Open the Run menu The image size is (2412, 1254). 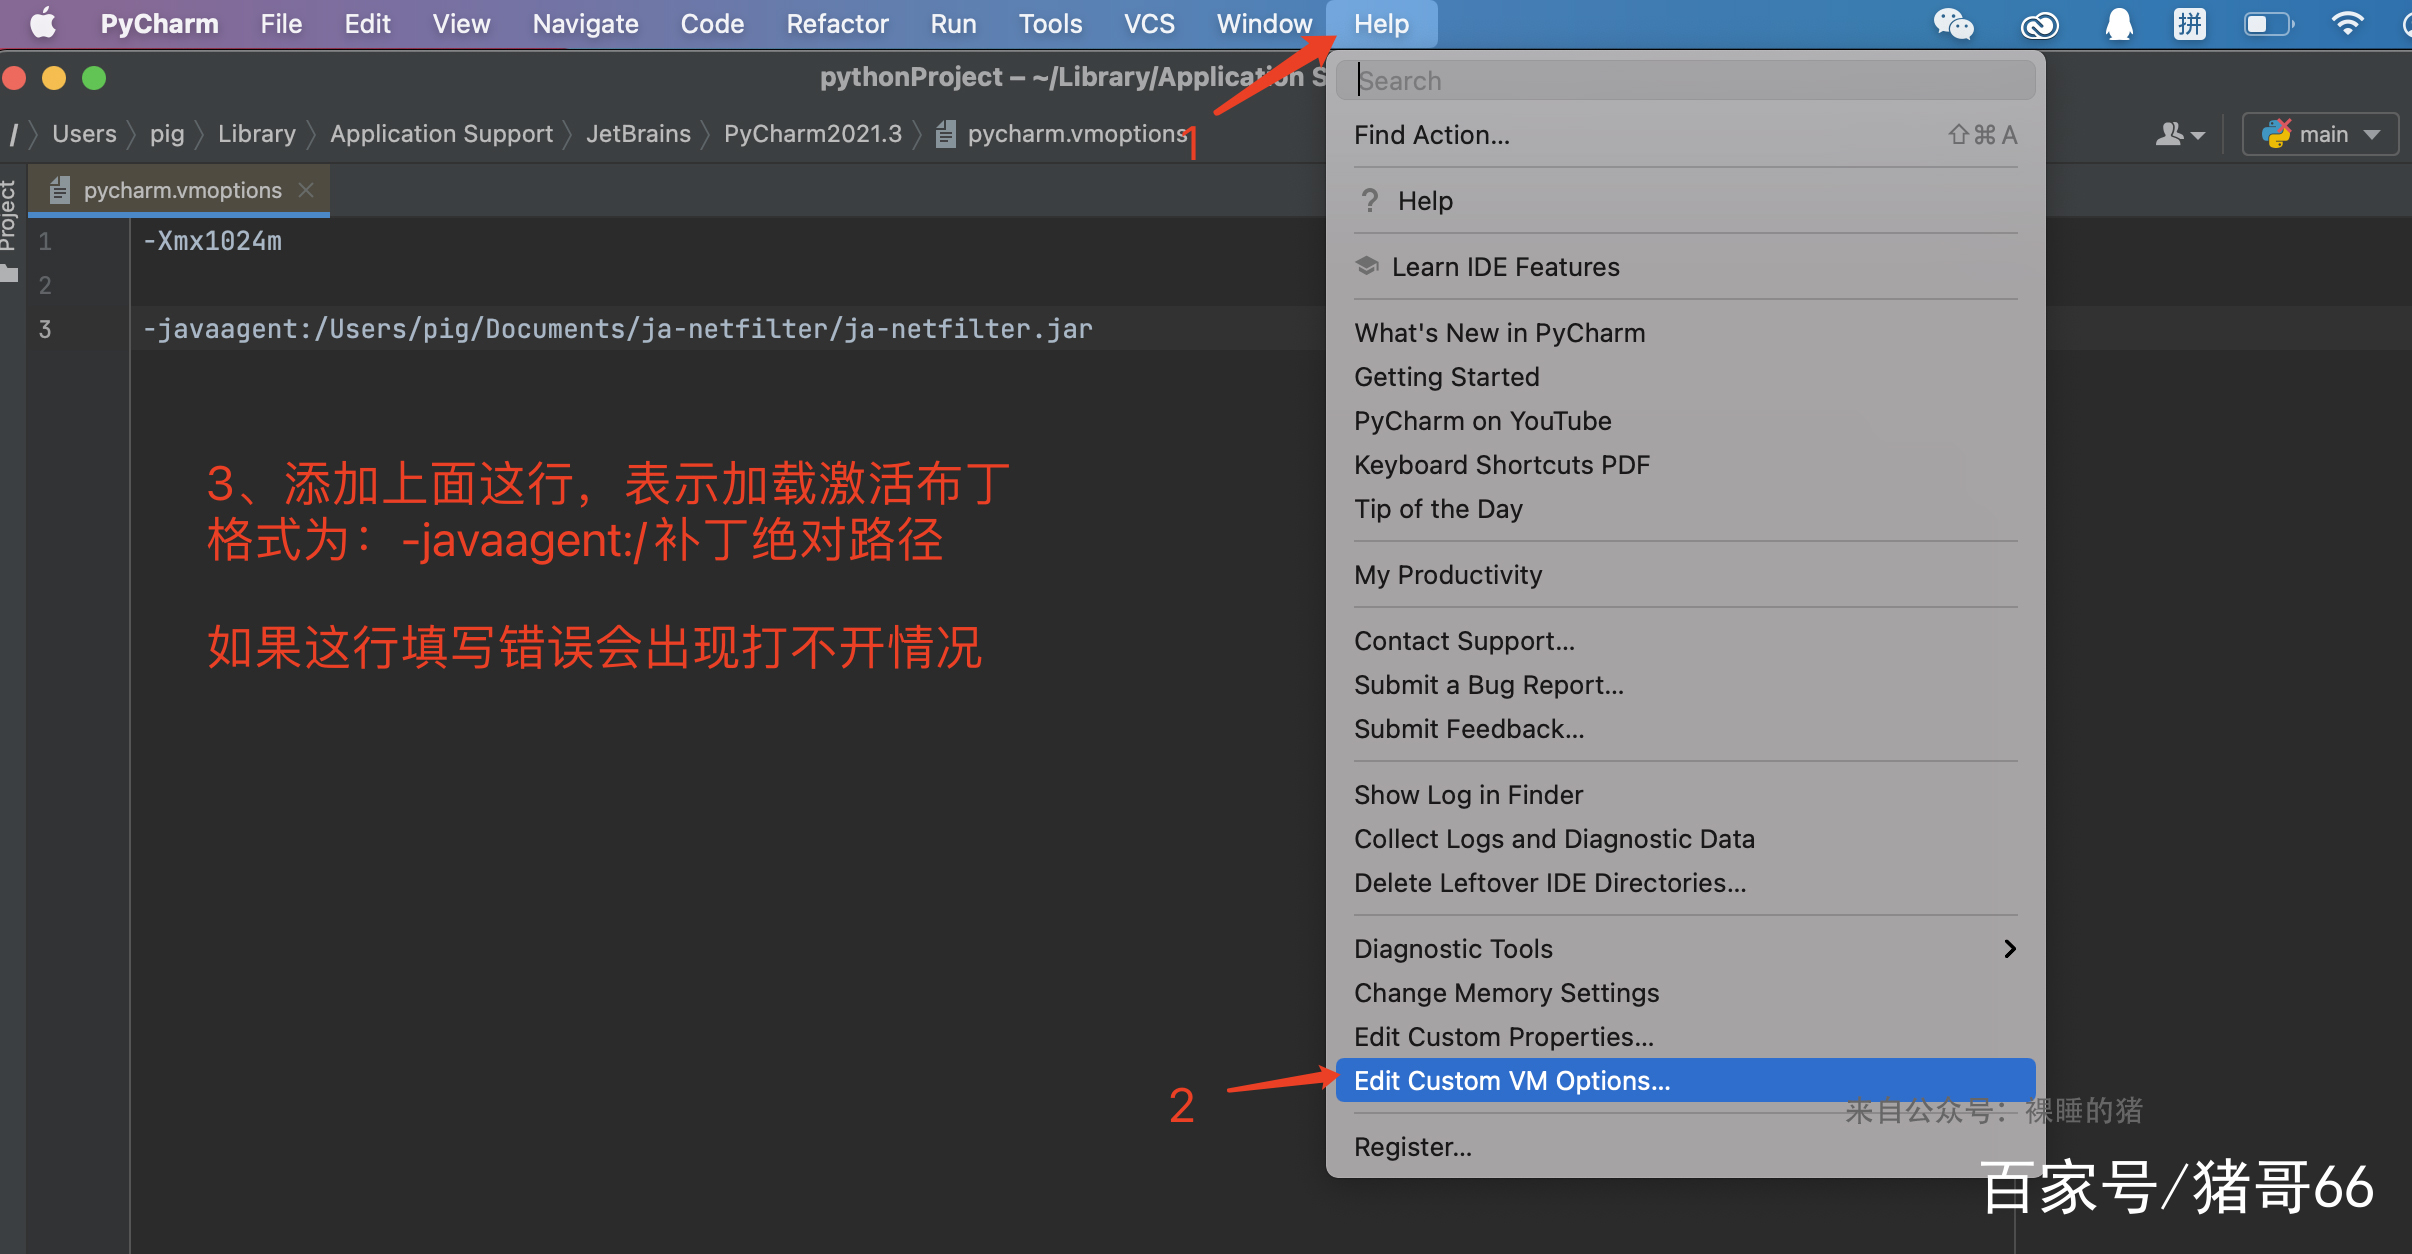pyautogui.click(x=953, y=23)
